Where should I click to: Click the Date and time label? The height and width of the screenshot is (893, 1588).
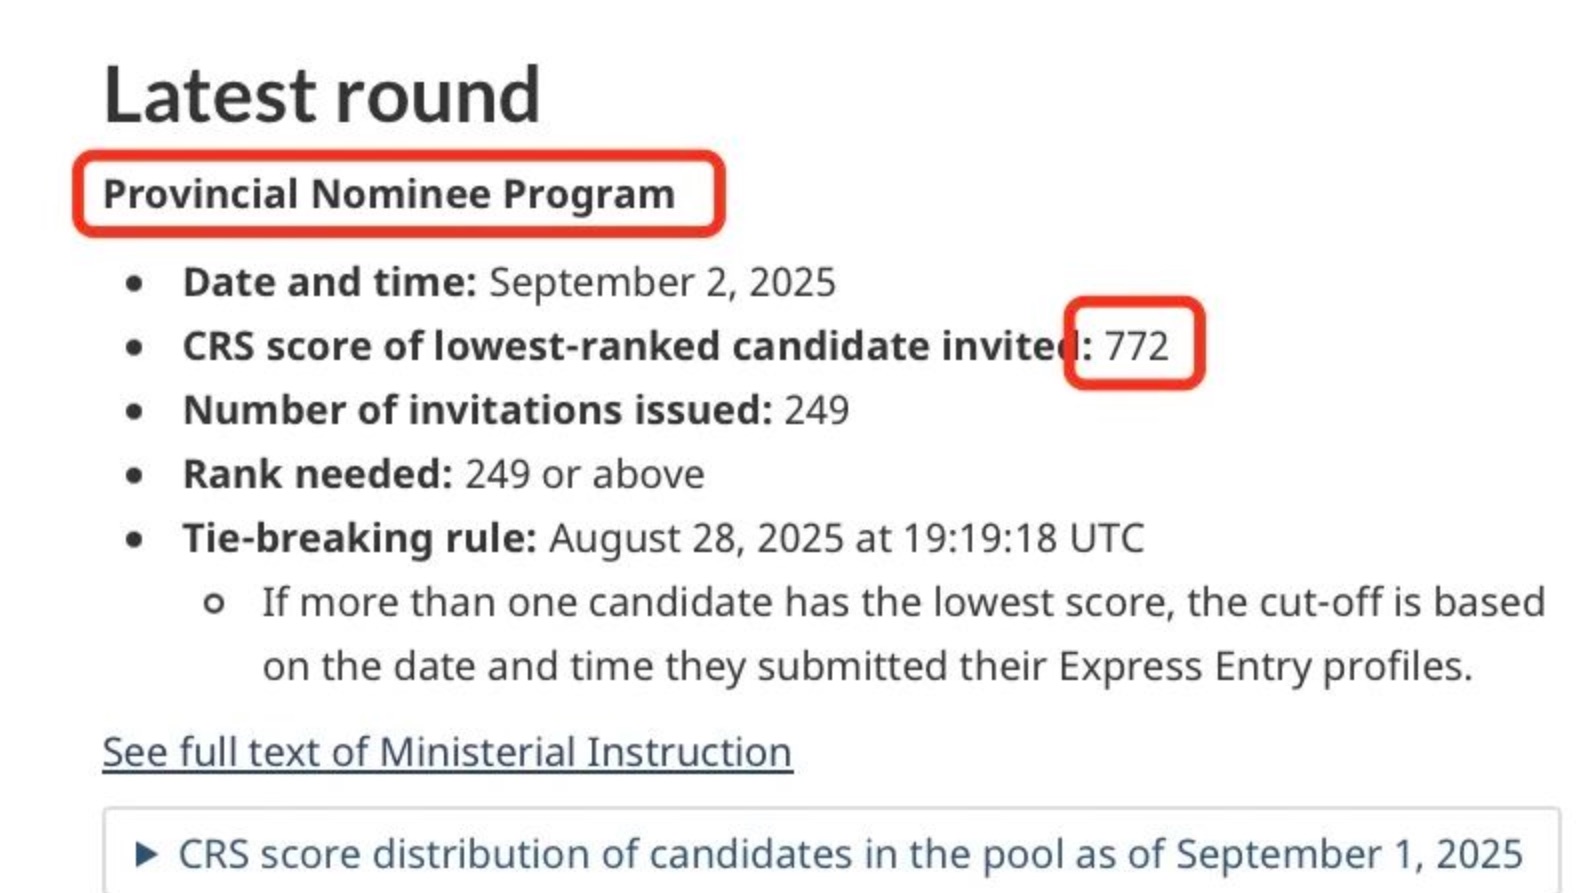point(330,283)
